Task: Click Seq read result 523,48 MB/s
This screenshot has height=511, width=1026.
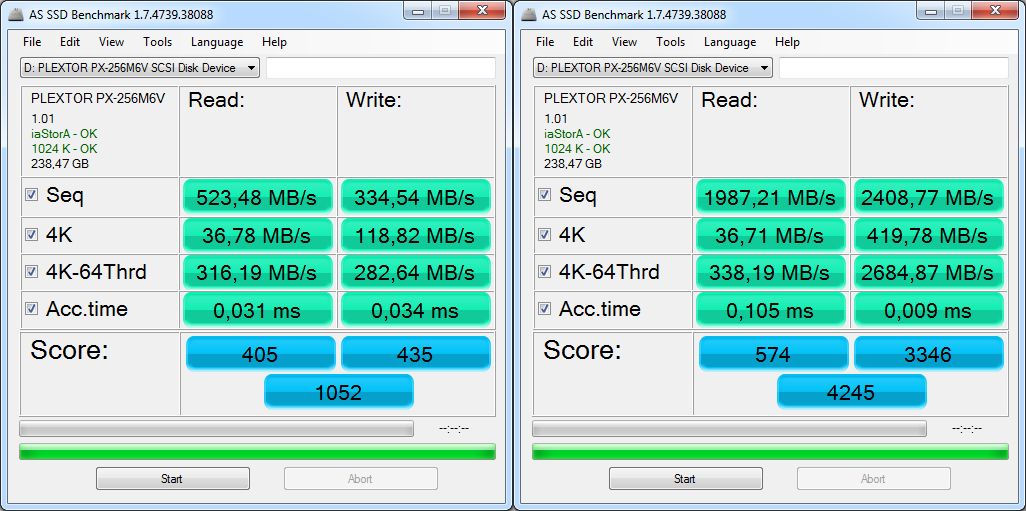Action: click(x=258, y=196)
